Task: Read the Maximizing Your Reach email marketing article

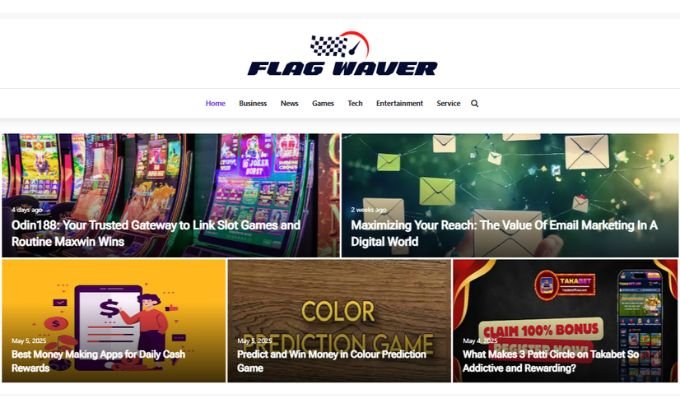Action: (504, 233)
